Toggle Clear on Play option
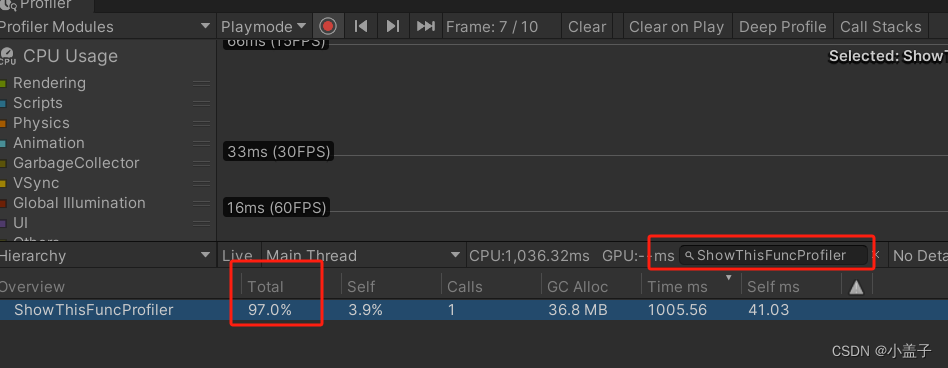 click(676, 27)
